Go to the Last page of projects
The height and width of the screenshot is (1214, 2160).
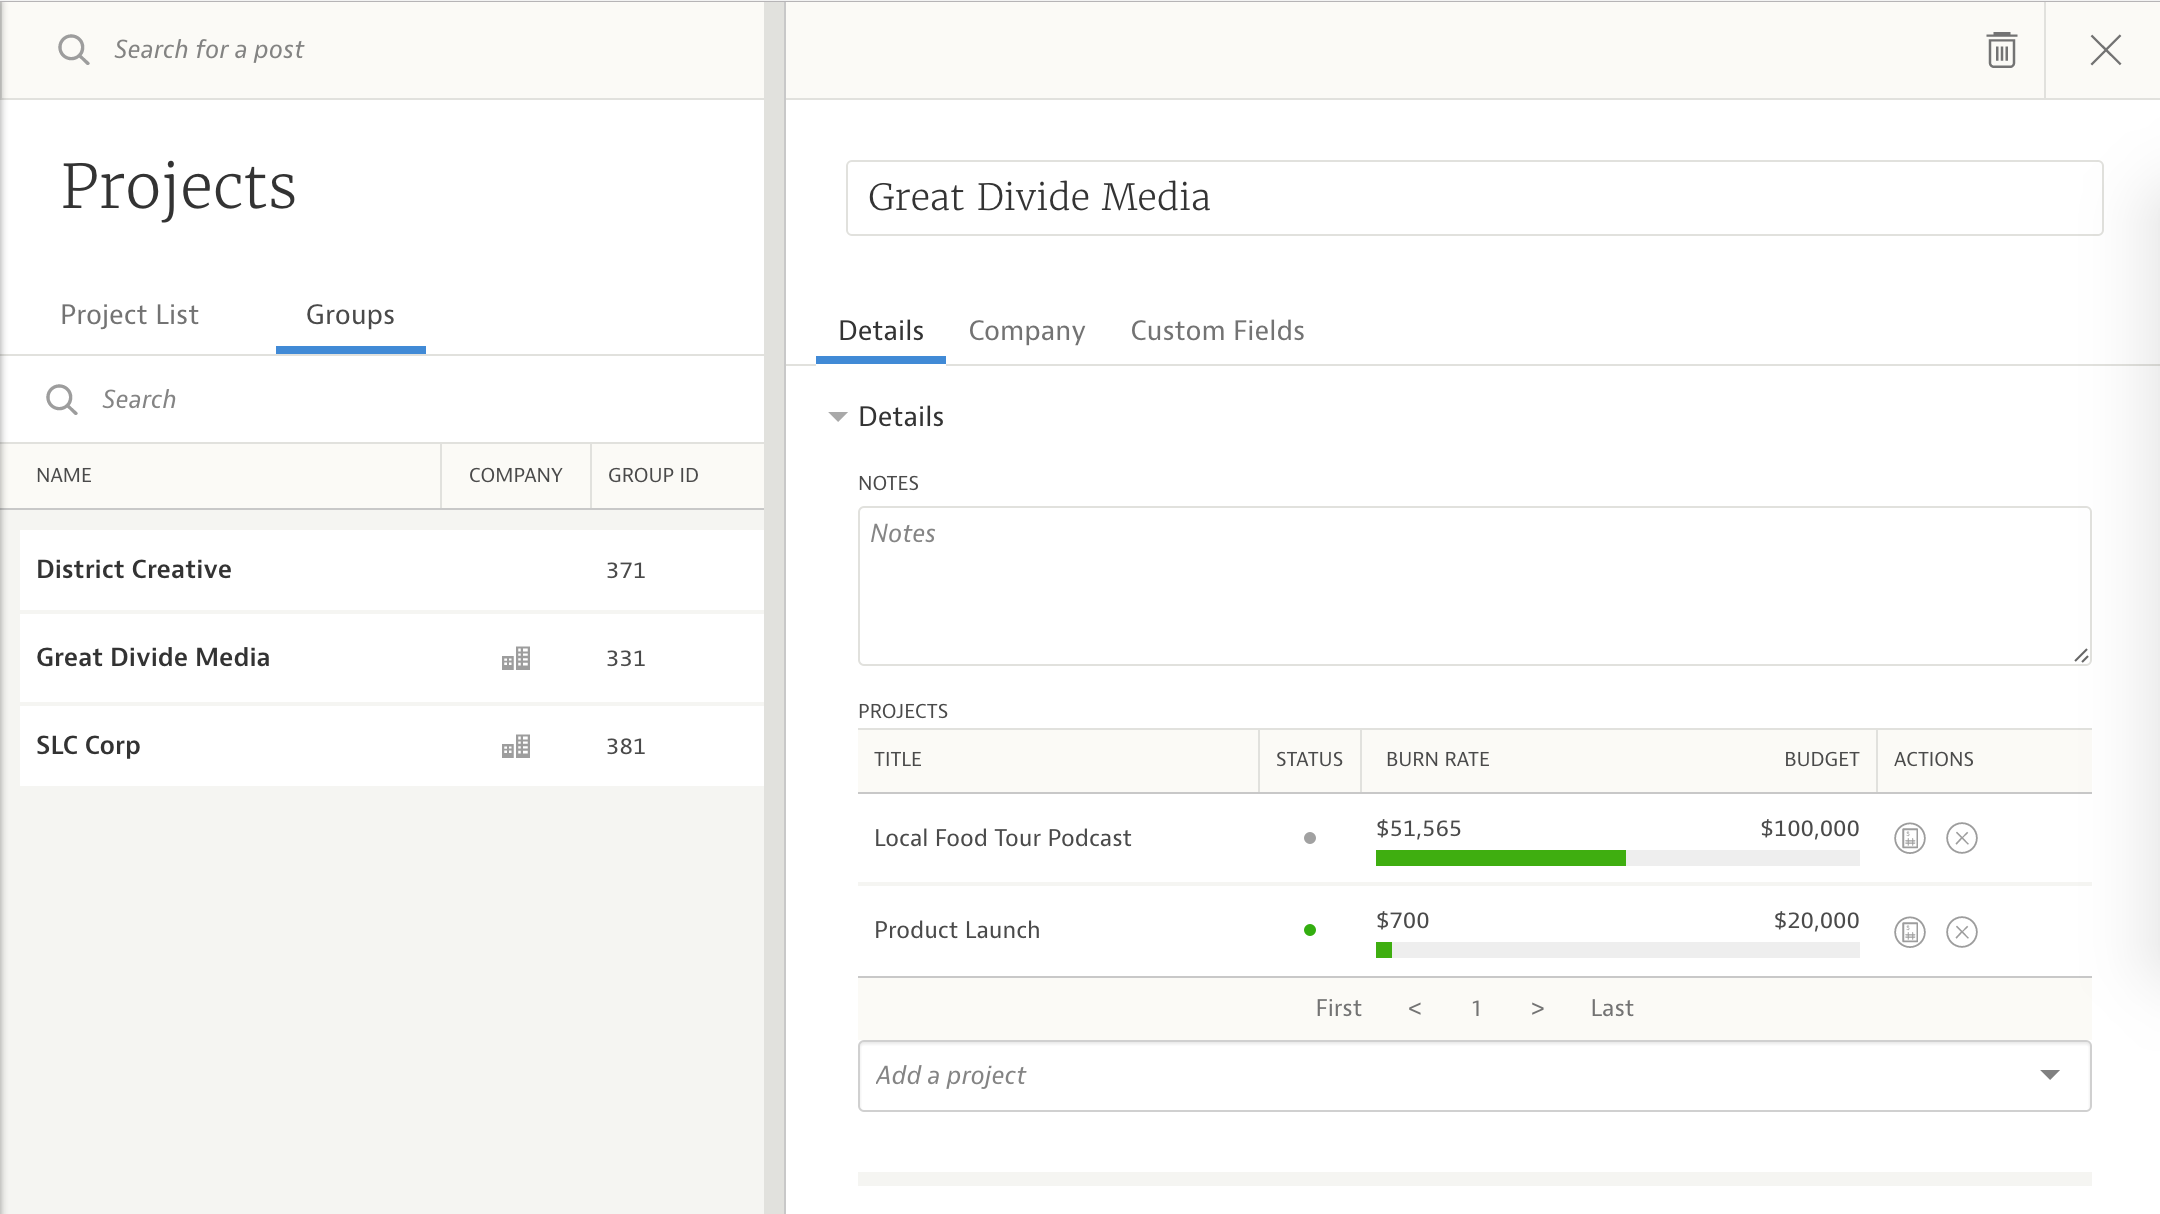(x=1611, y=1008)
